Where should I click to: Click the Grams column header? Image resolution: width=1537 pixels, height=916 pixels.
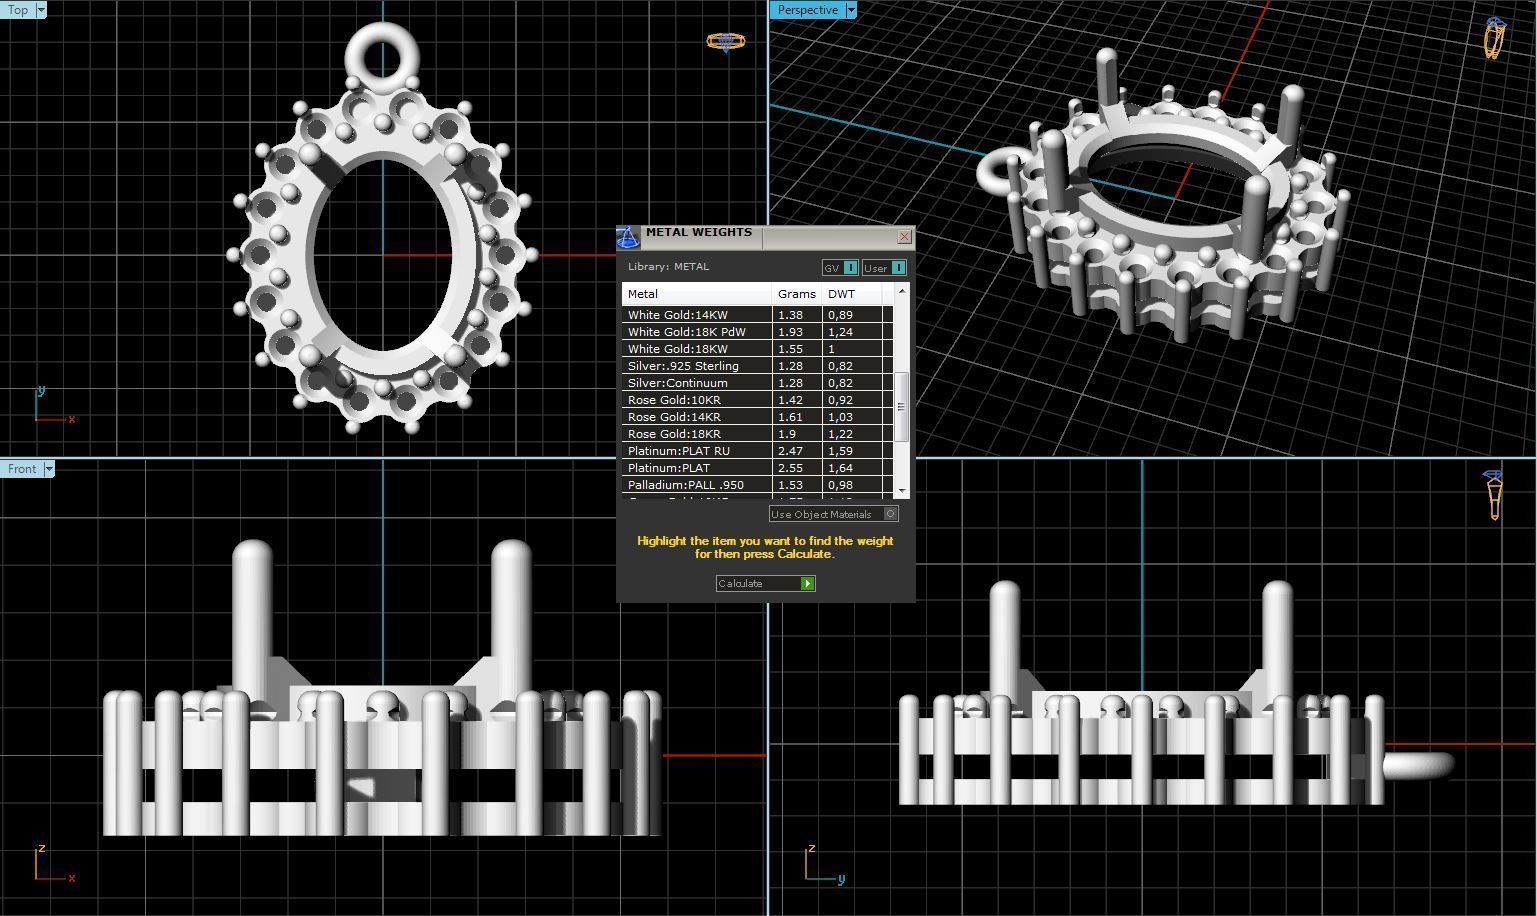pos(797,294)
